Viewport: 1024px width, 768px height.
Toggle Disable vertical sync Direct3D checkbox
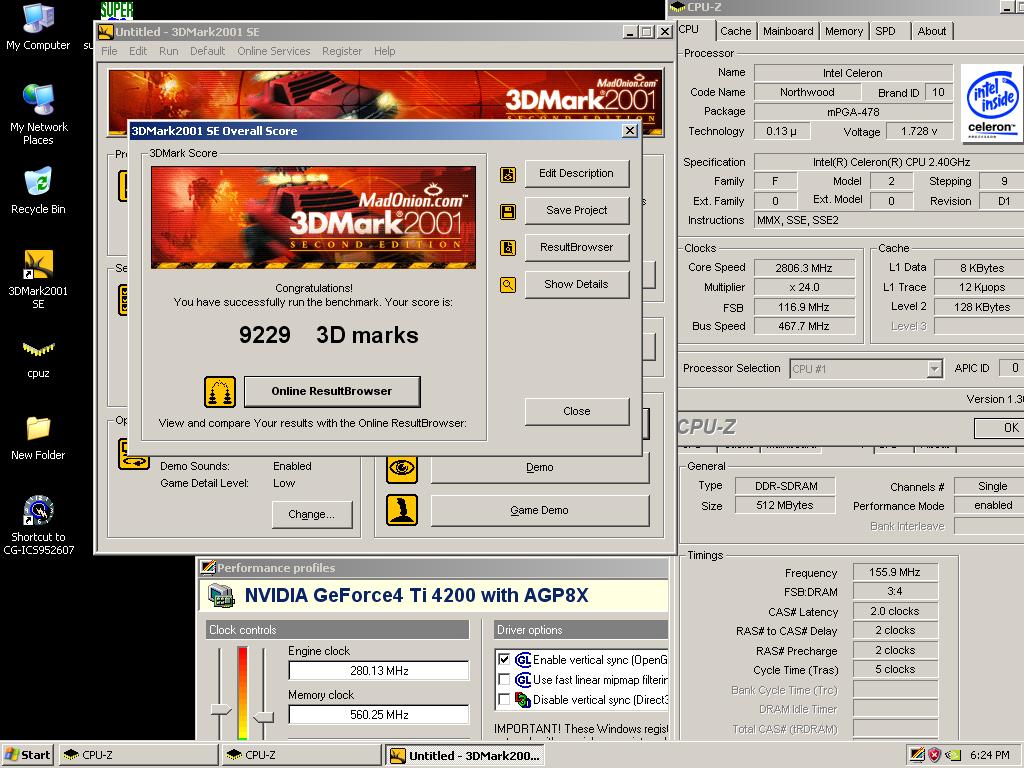pos(504,699)
